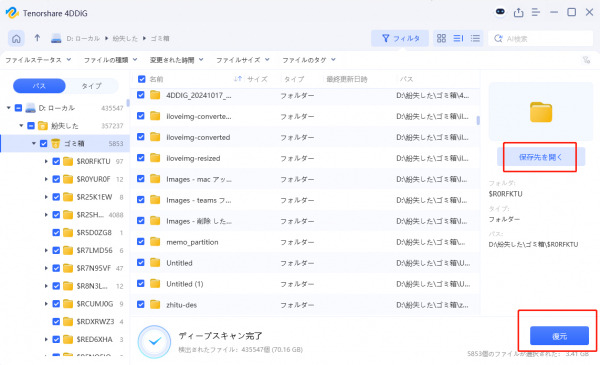The image size is (600, 365).
Task: Toggle name column sort order icon
Action: pos(238,79)
